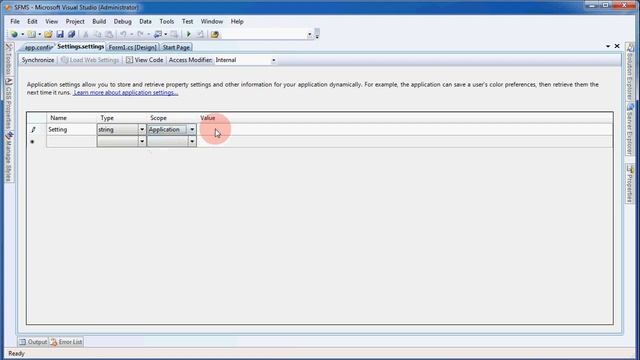The height and width of the screenshot is (360, 640).
Task: Click the toolbar icon right of Start Debugging
Action: [x=200, y=34]
